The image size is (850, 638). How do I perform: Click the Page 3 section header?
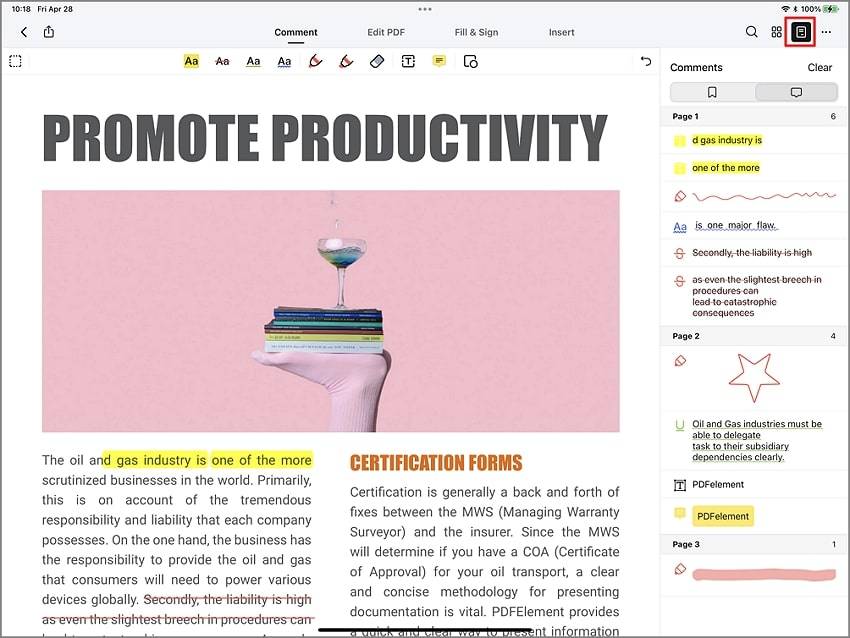click(x=753, y=544)
